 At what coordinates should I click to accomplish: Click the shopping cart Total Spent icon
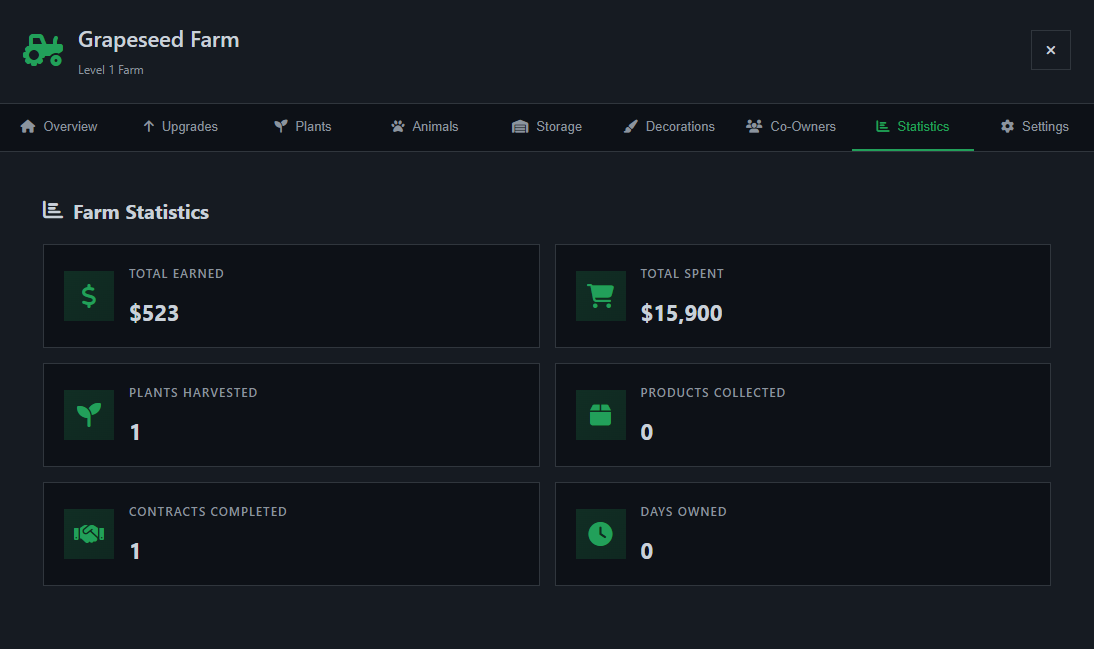[x=600, y=296]
